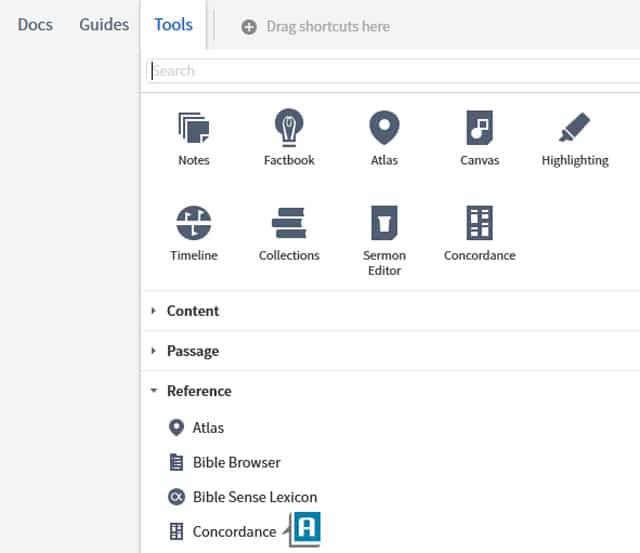
Task: Open Bible Browser from the Reference list
Action: [236, 463]
